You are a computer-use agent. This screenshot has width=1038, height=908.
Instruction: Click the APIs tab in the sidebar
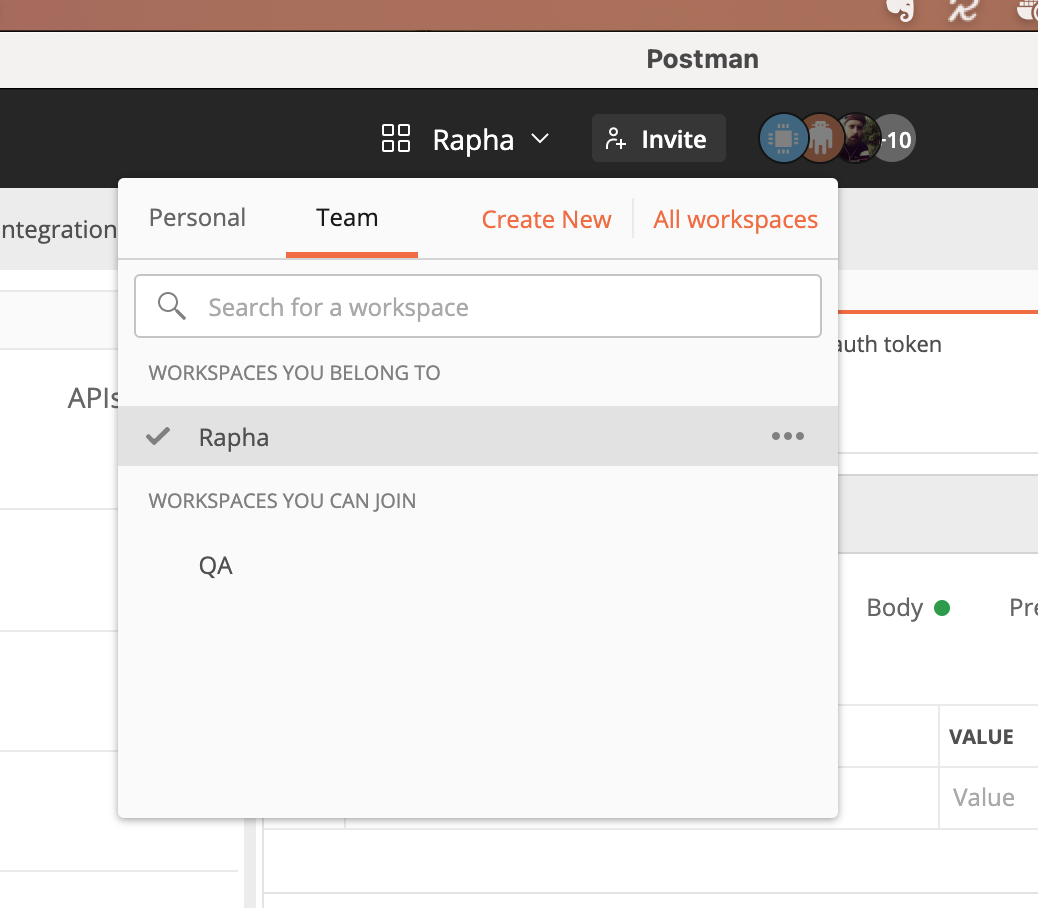pos(92,399)
